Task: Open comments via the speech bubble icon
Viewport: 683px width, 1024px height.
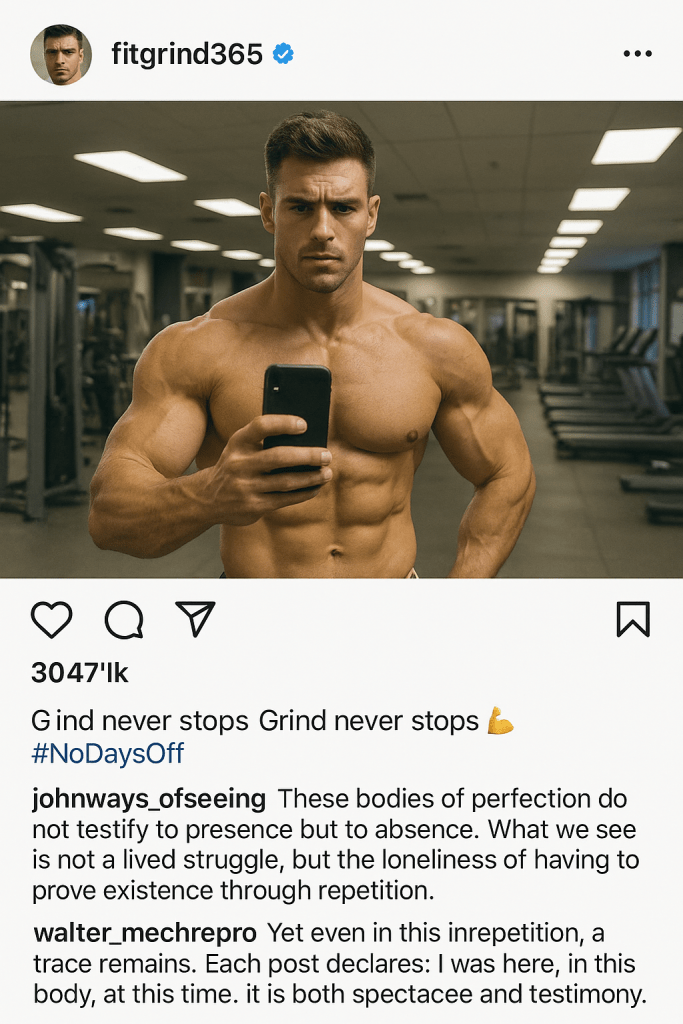Action: (124, 620)
